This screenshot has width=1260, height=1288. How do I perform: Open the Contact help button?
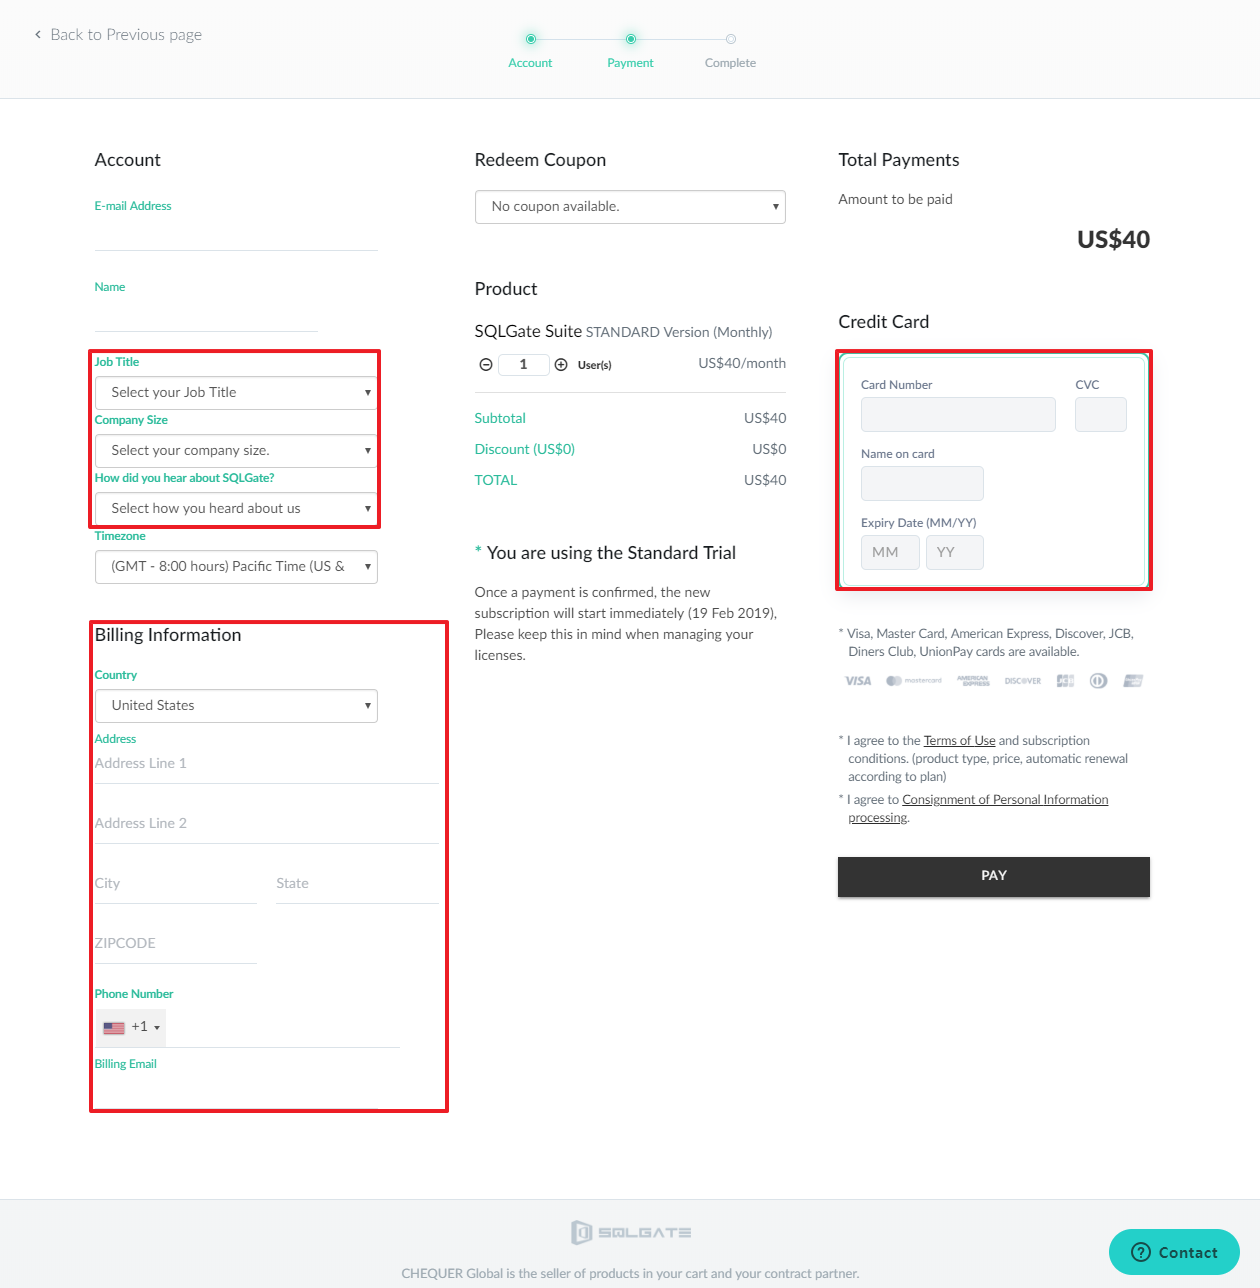[x=1174, y=1252]
